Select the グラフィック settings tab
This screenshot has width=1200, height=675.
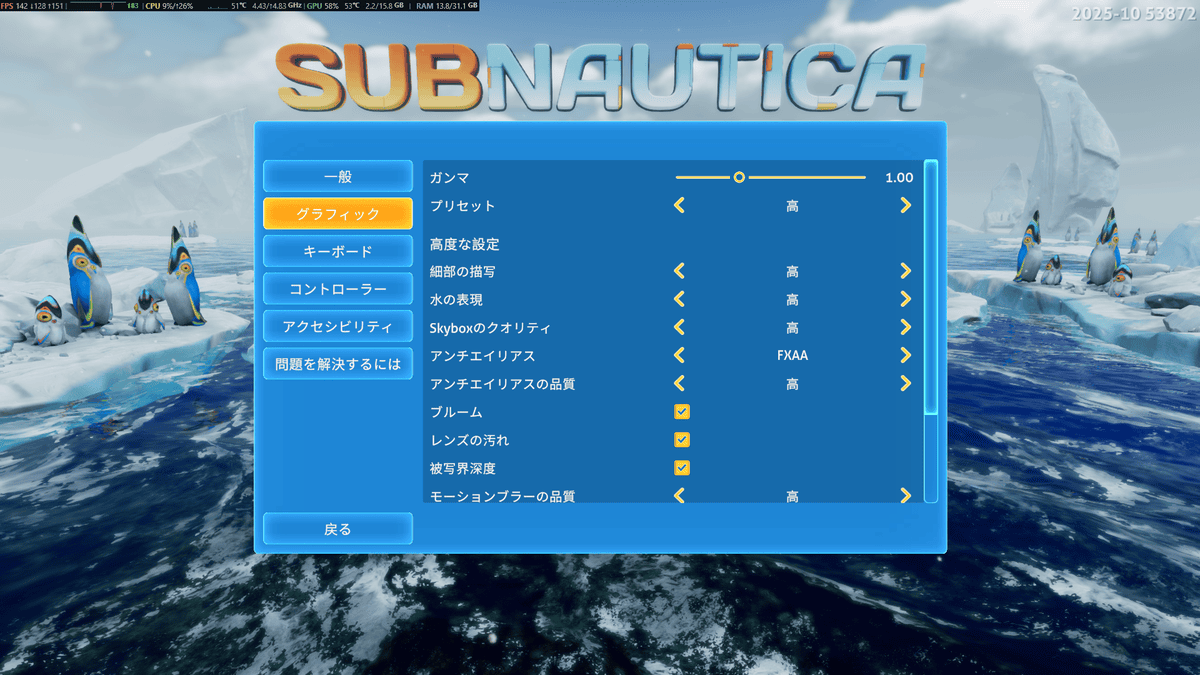(x=338, y=213)
